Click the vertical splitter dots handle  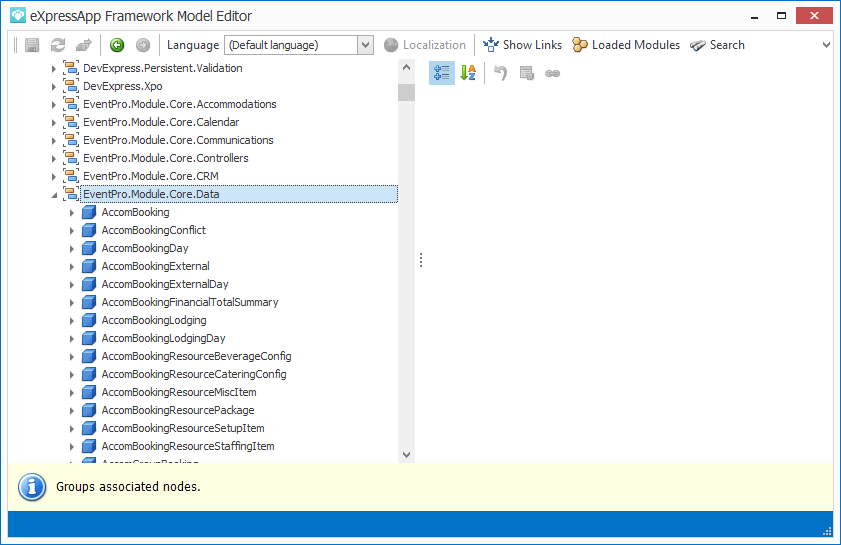pyautogui.click(x=421, y=260)
